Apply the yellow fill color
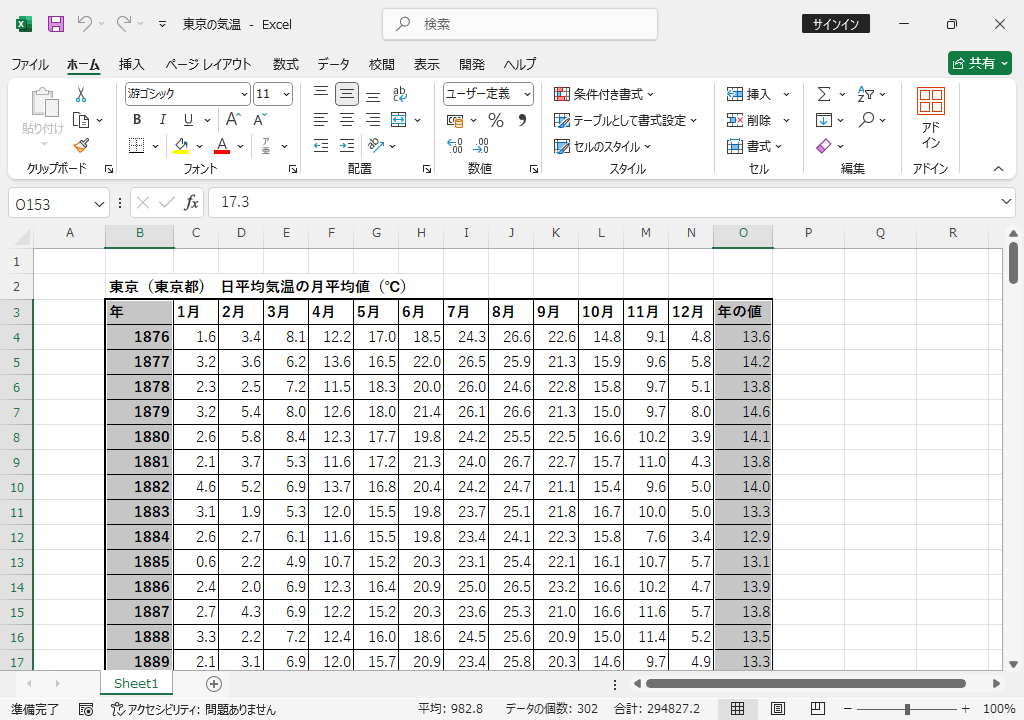Image resolution: width=1024 pixels, height=720 pixels. [x=181, y=146]
